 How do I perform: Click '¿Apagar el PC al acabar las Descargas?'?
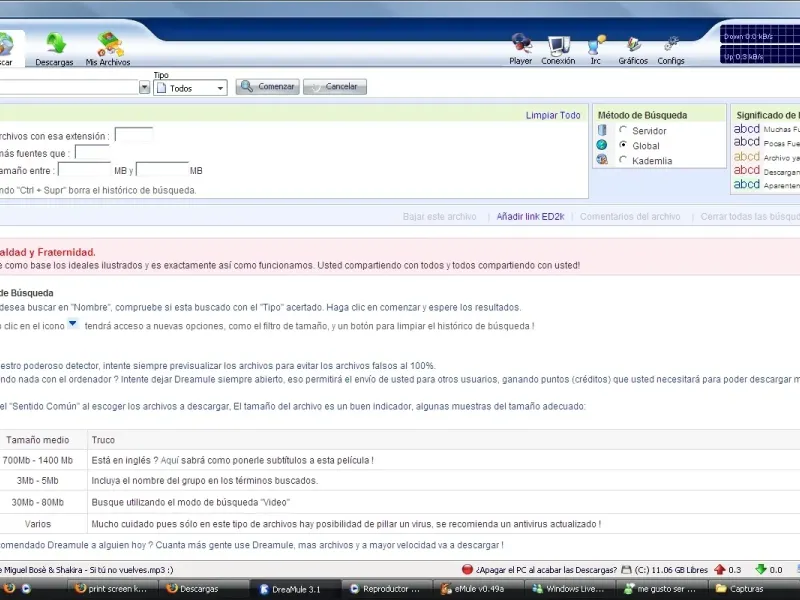[x=546, y=570]
